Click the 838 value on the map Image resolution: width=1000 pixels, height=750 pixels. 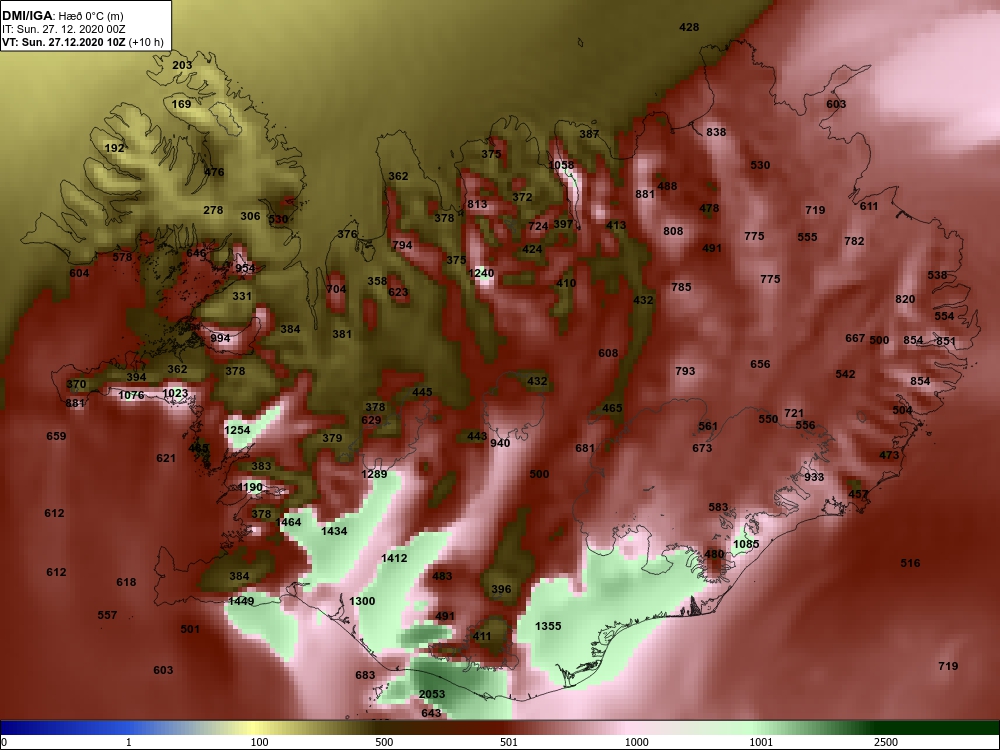716,132
